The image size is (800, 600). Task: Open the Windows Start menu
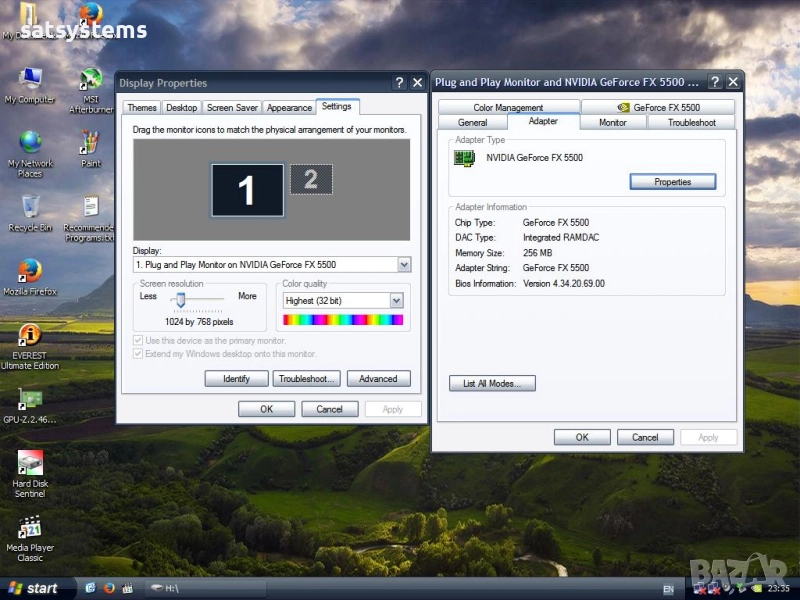click(x=33, y=588)
